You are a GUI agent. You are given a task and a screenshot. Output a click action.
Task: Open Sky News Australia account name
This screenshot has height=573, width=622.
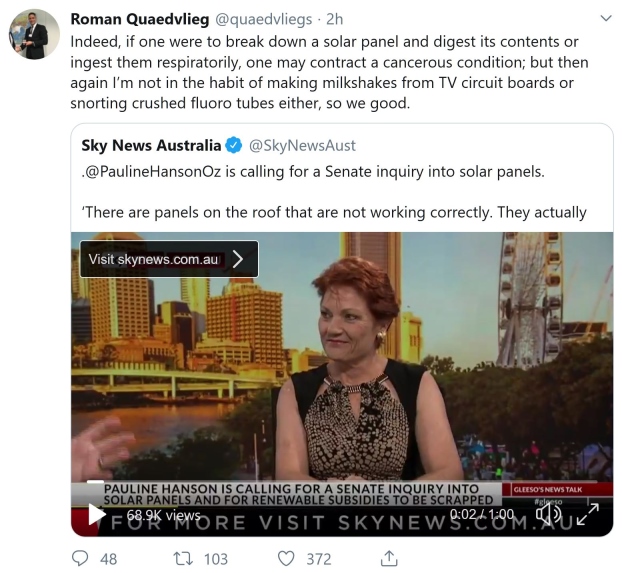coord(151,145)
